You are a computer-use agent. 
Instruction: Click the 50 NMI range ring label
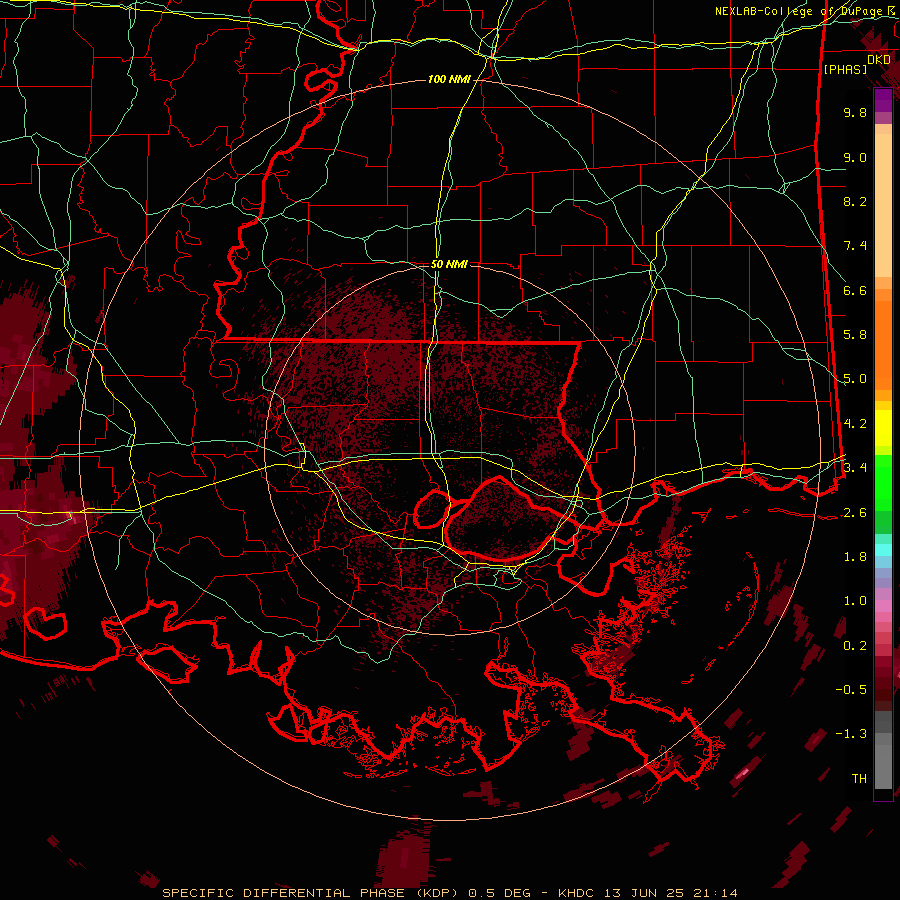[449, 264]
